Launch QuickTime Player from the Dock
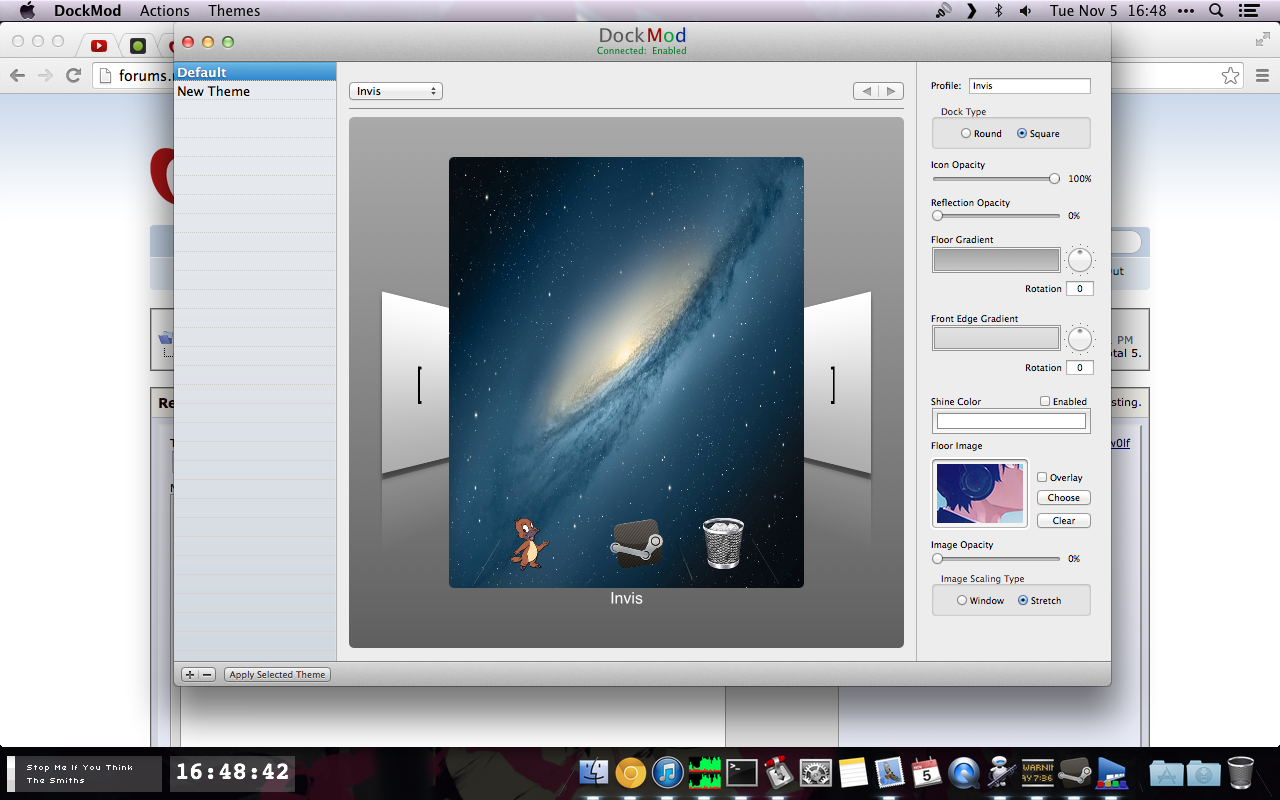 click(963, 773)
